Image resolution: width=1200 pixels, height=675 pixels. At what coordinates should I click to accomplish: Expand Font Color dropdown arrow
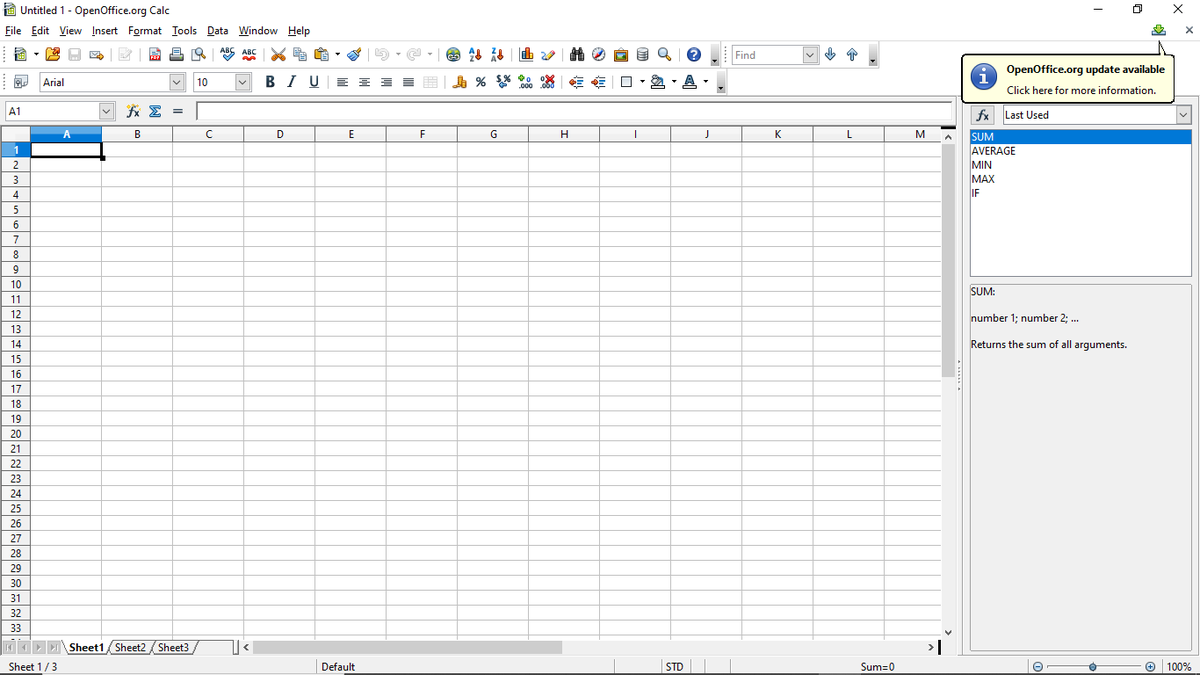(x=705, y=82)
